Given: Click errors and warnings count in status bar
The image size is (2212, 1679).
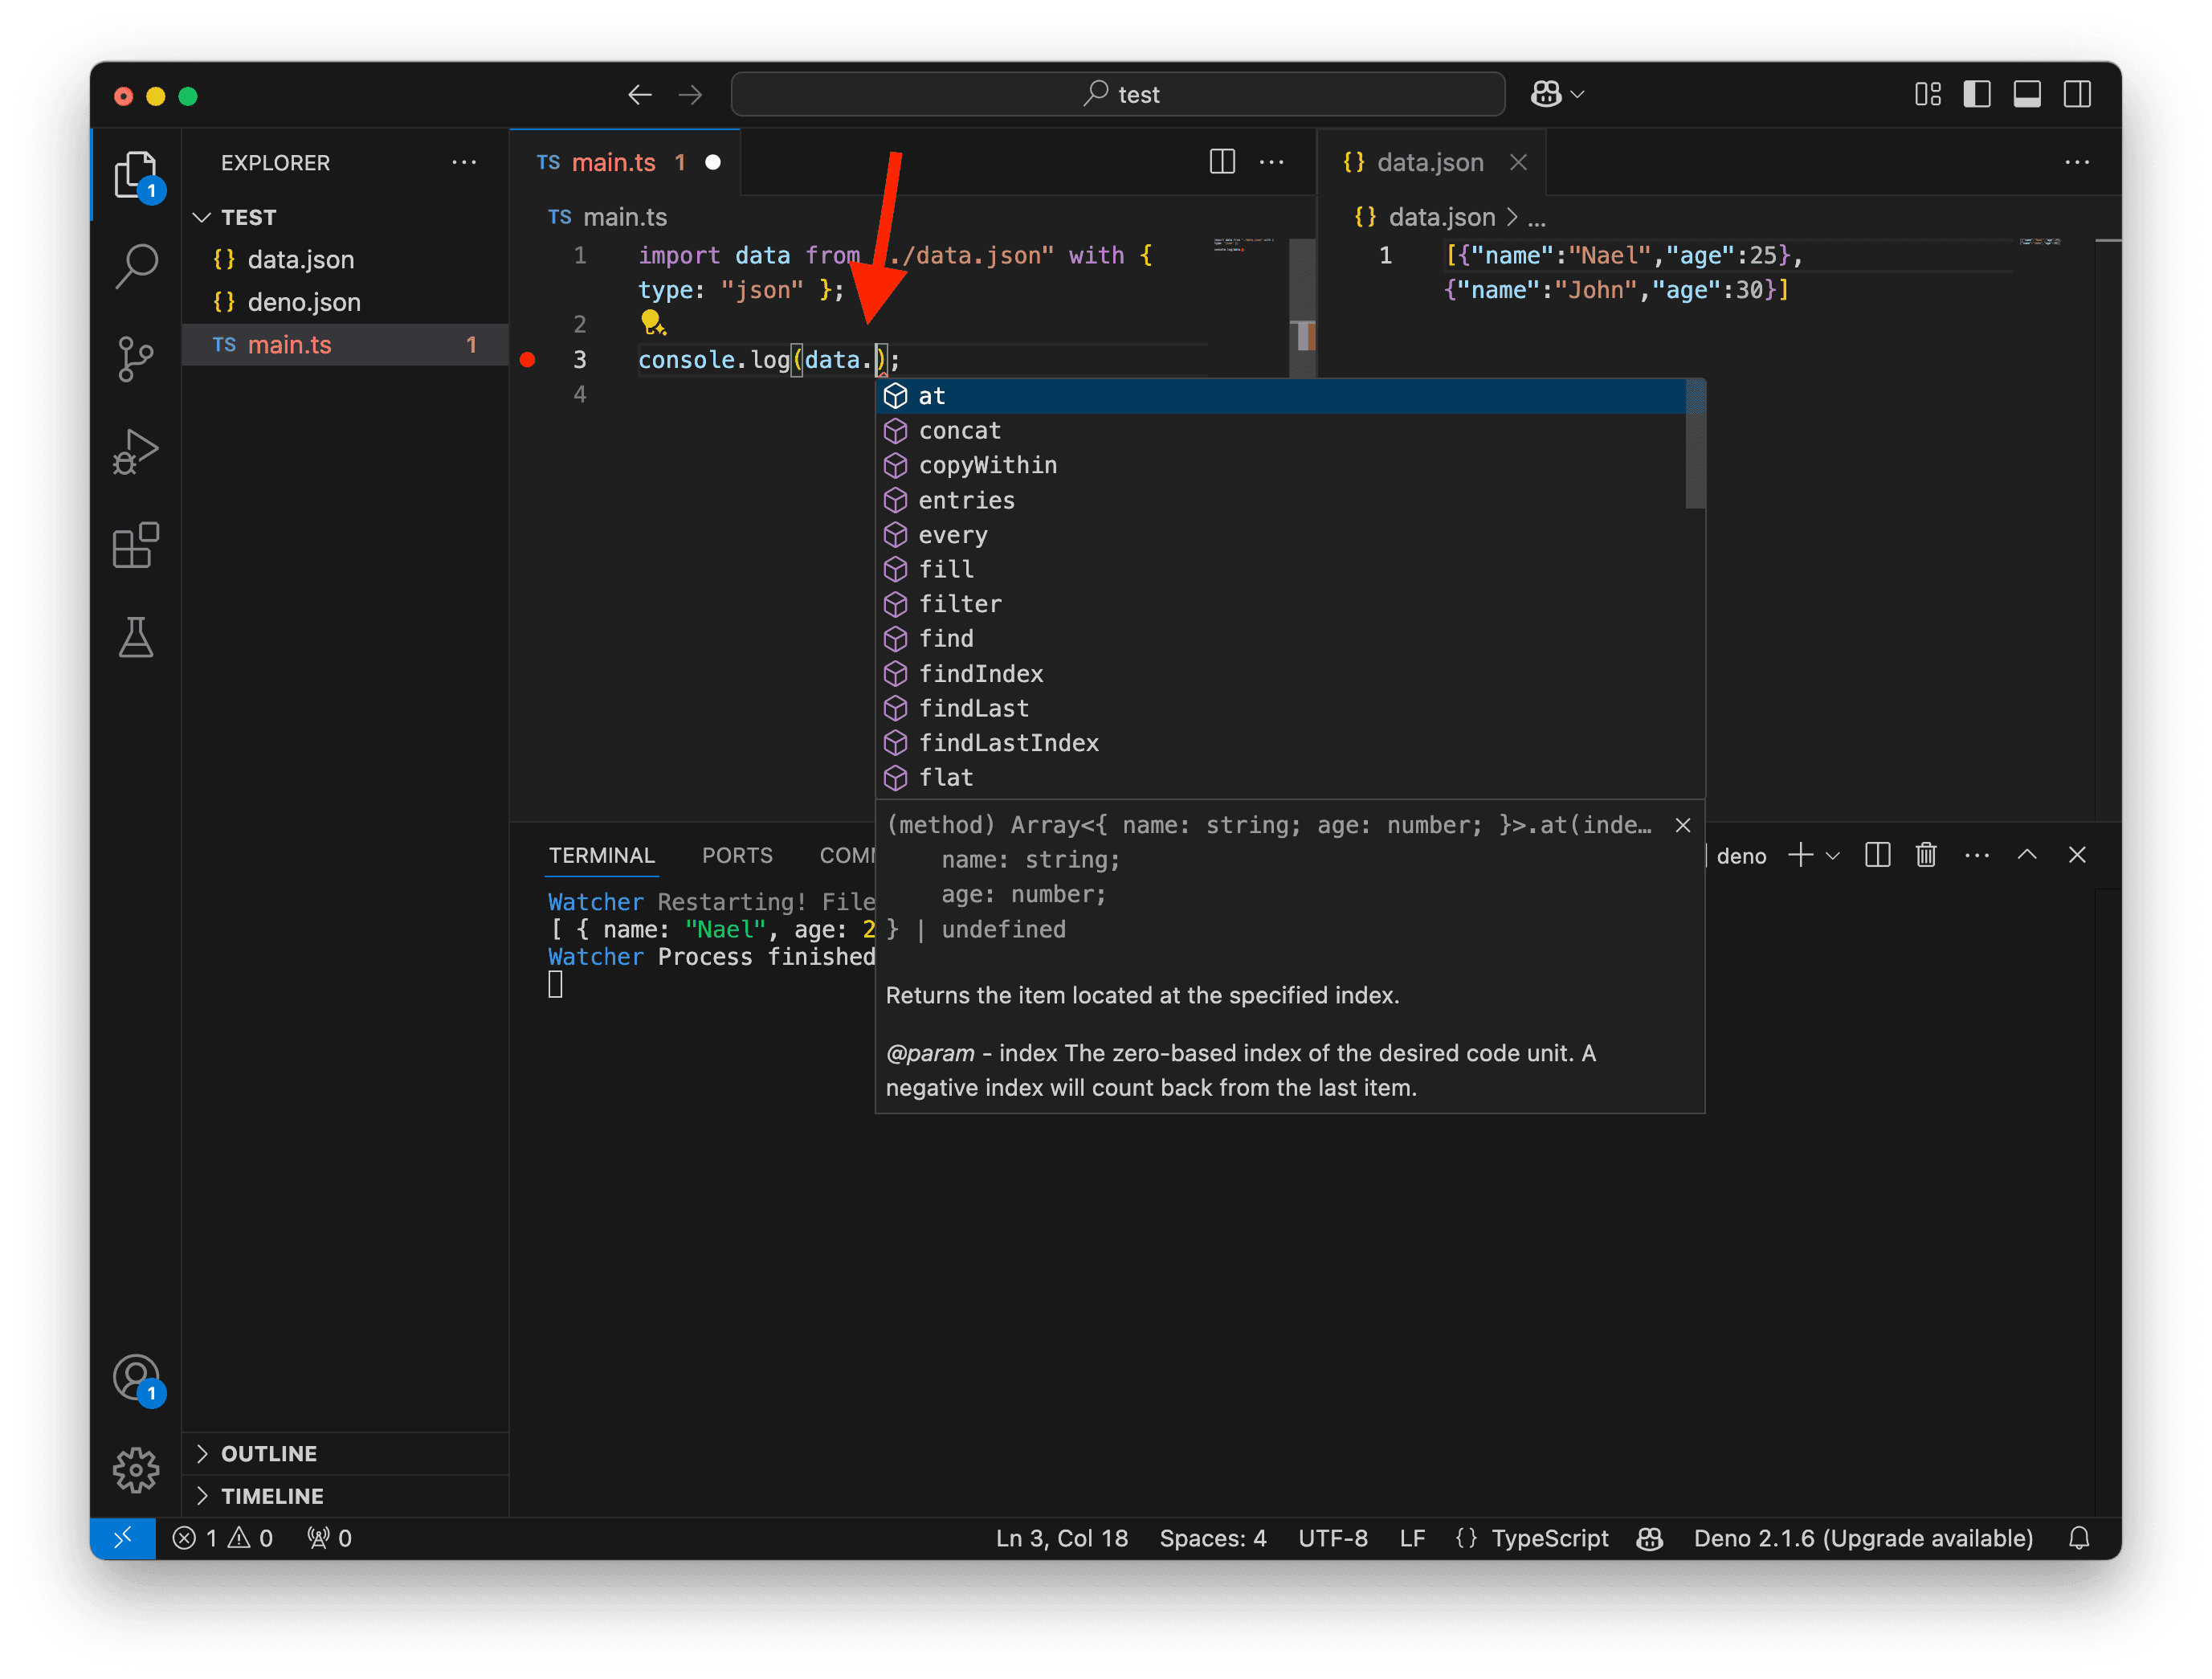Looking at the screenshot, I should [223, 1538].
